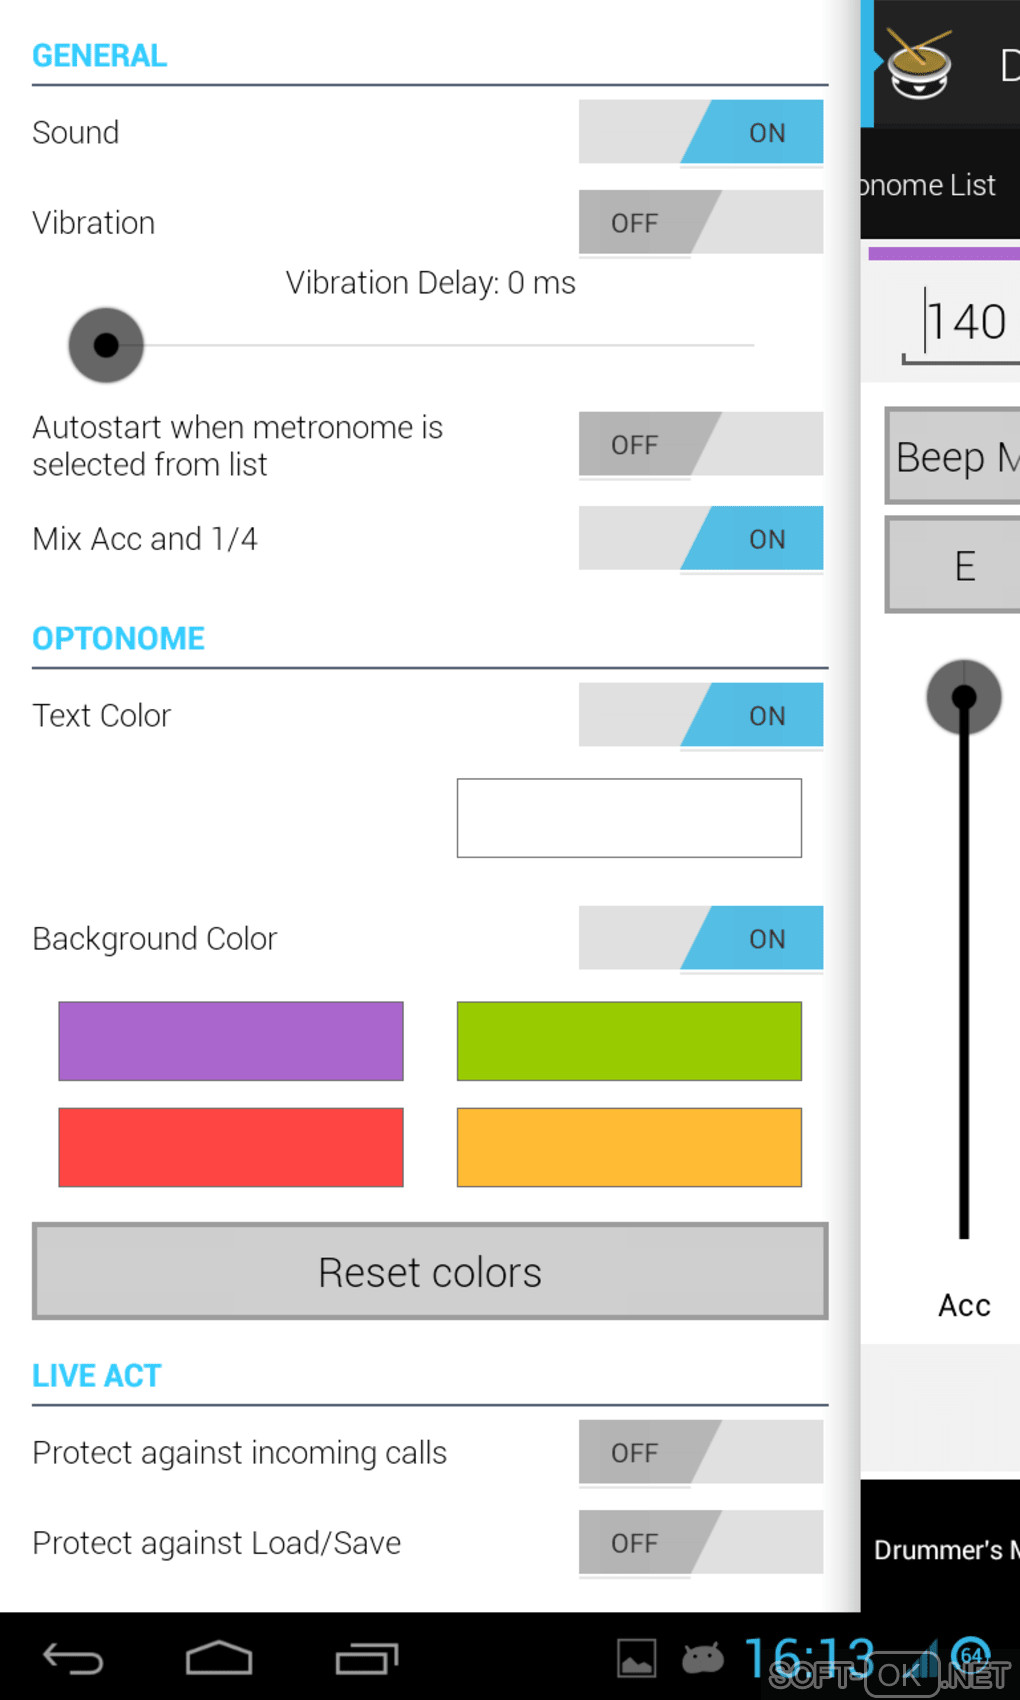Switch to the Metronome List tab
The height and width of the screenshot is (1700, 1020).
[x=930, y=185]
